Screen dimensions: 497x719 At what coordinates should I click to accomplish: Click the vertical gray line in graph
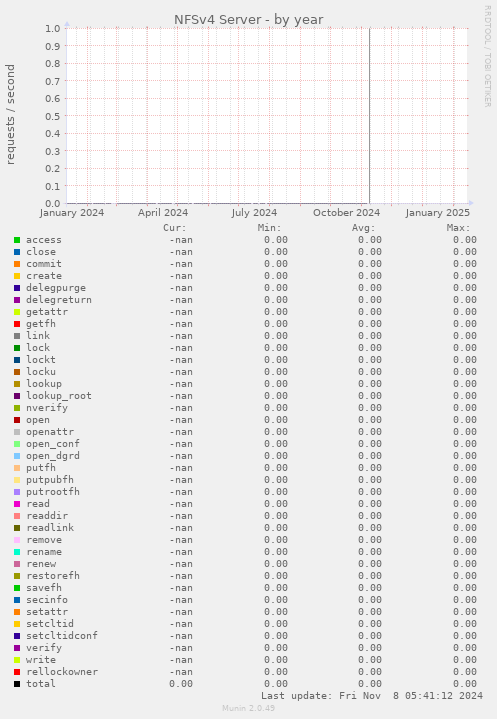click(x=370, y=116)
